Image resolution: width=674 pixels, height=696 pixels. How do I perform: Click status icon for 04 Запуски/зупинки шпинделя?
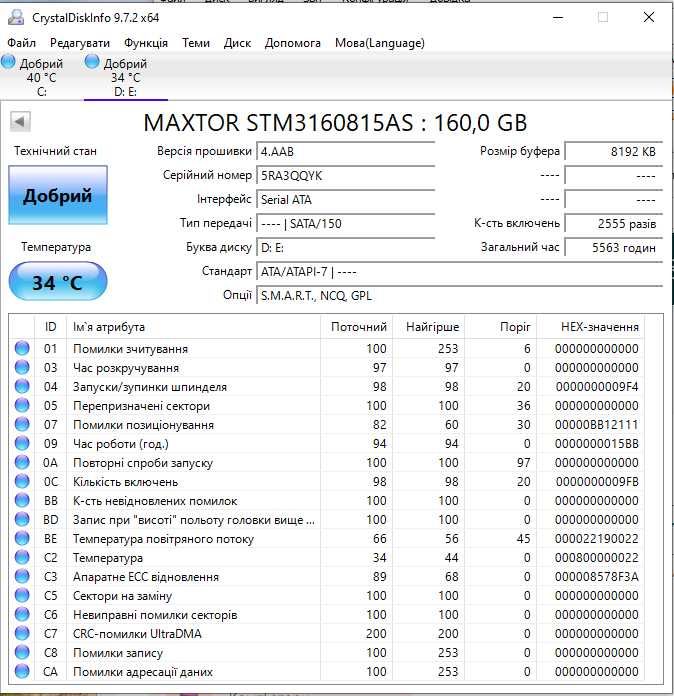point(22,387)
